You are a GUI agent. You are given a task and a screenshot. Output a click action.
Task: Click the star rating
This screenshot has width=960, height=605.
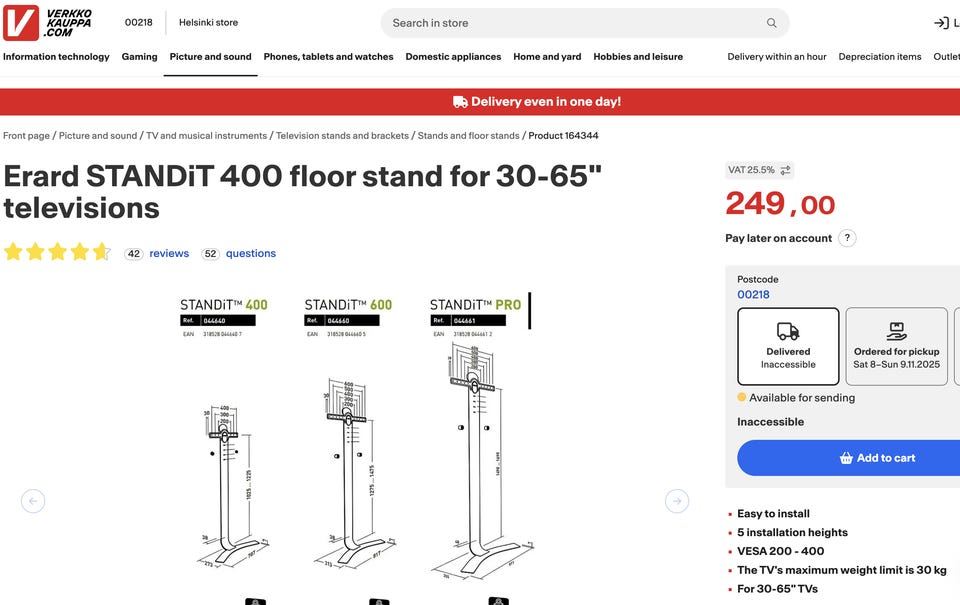57,252
